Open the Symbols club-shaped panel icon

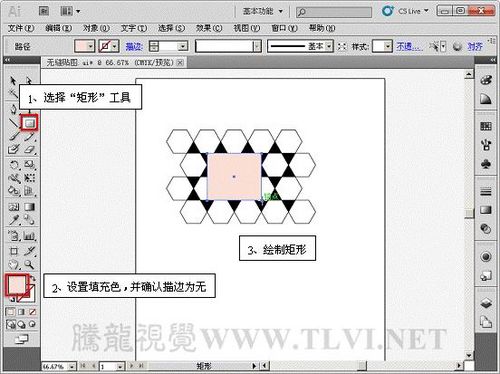click(486, 164)
